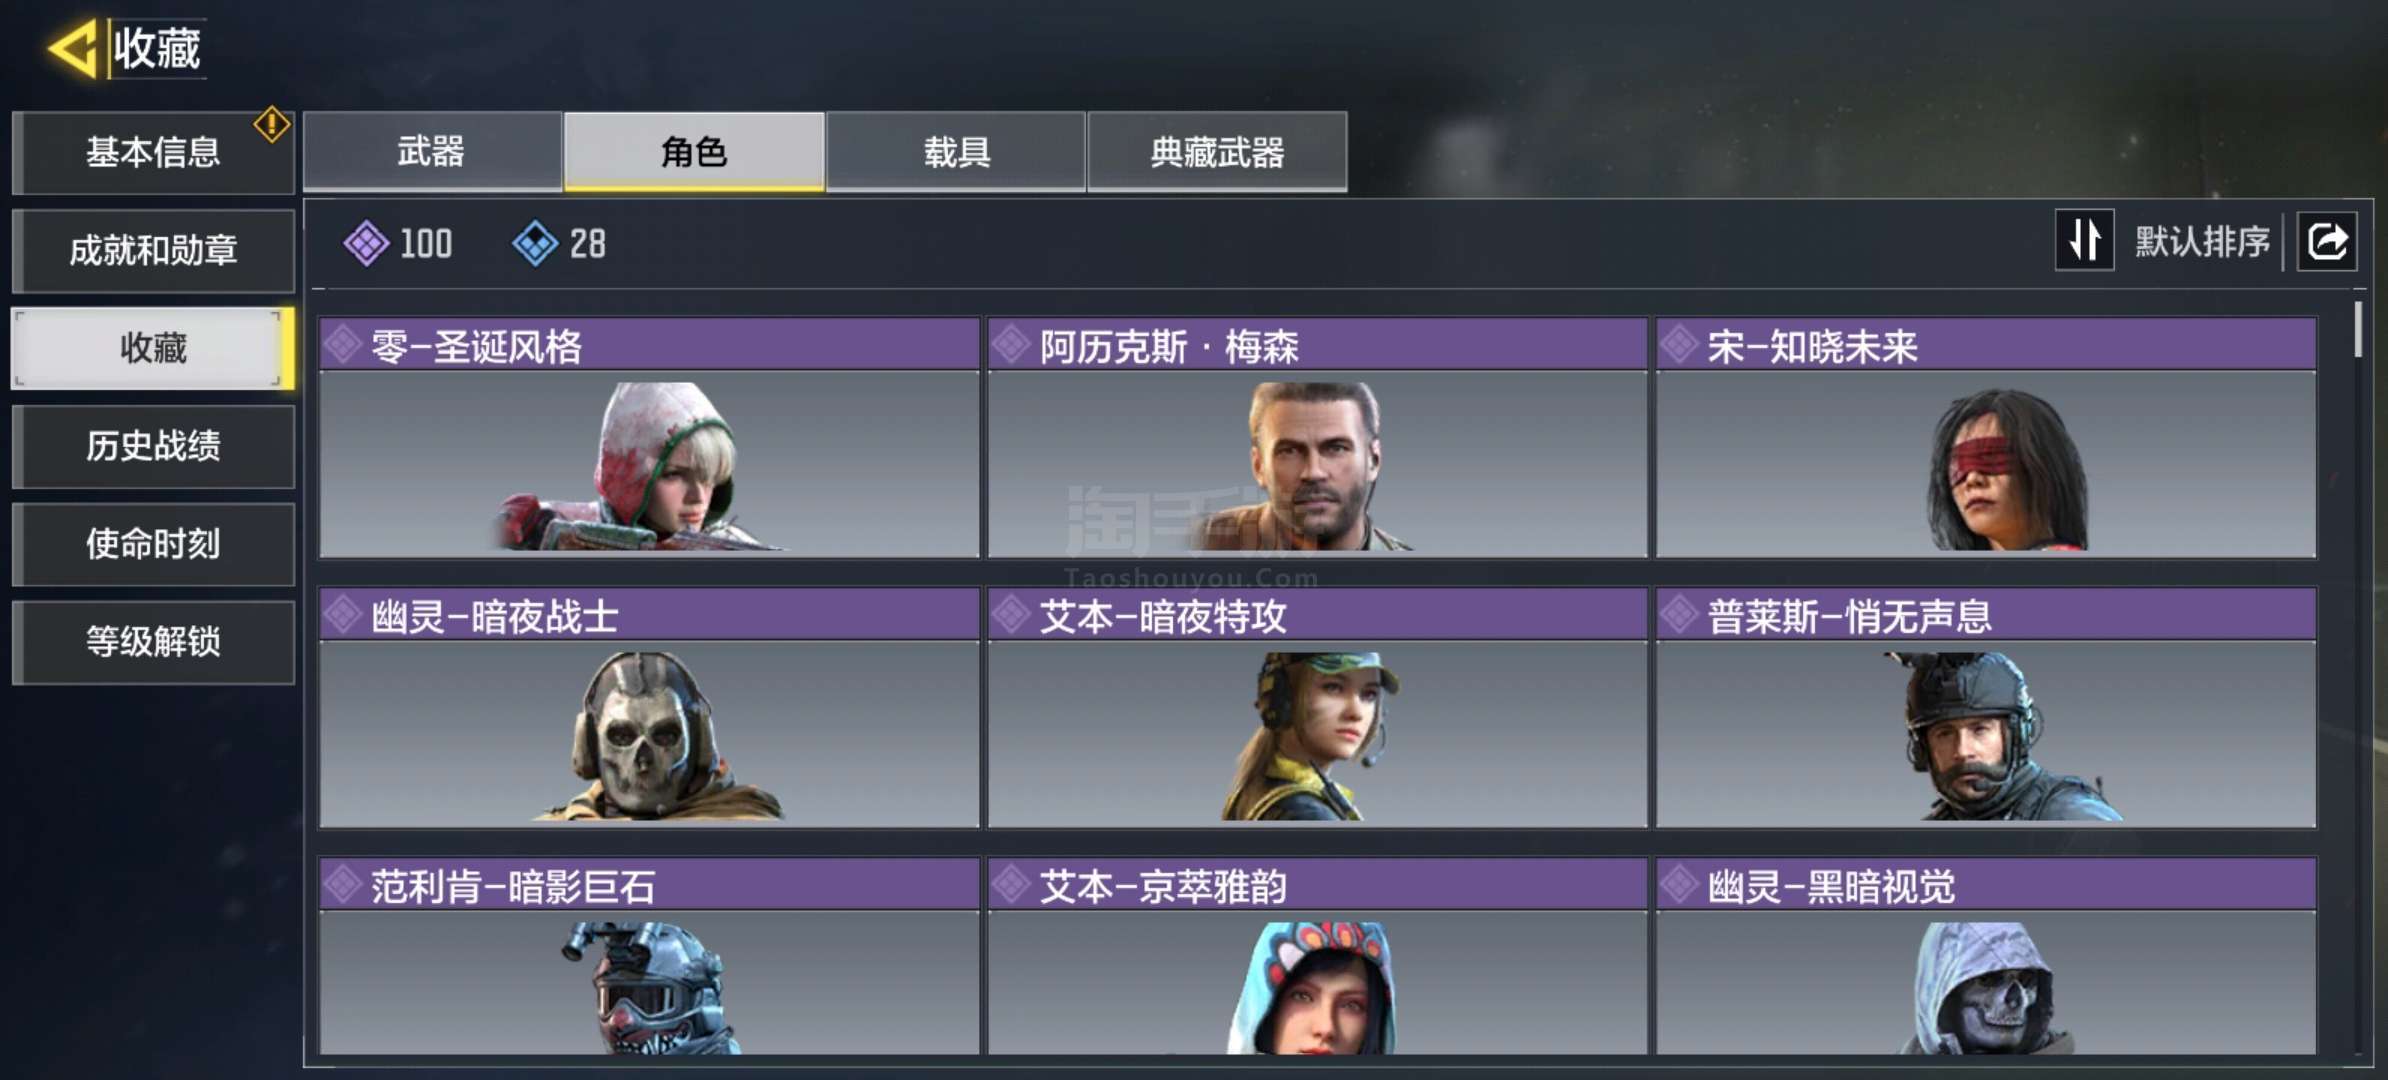The width and height of the screenshot is (2388, 1080).
Task: Open the 默认排序 sort dropdown
Action: click(2201, 241)
